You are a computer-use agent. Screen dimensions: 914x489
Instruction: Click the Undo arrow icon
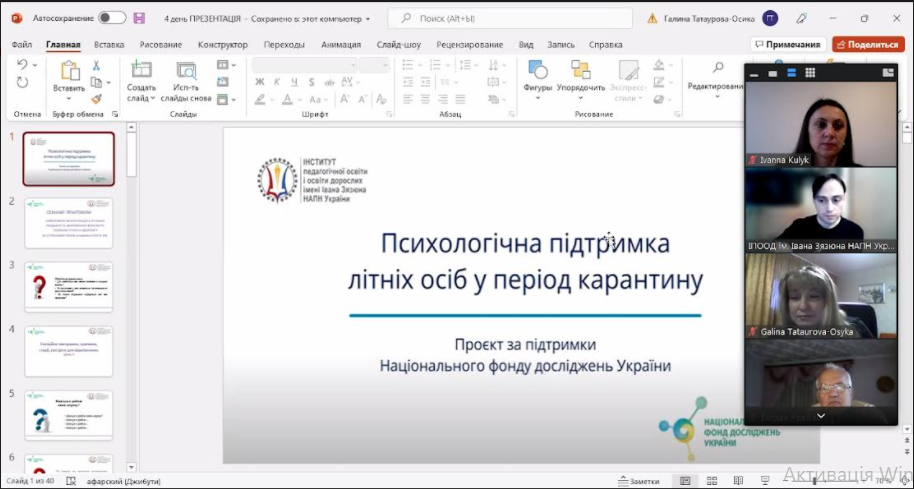22,65
